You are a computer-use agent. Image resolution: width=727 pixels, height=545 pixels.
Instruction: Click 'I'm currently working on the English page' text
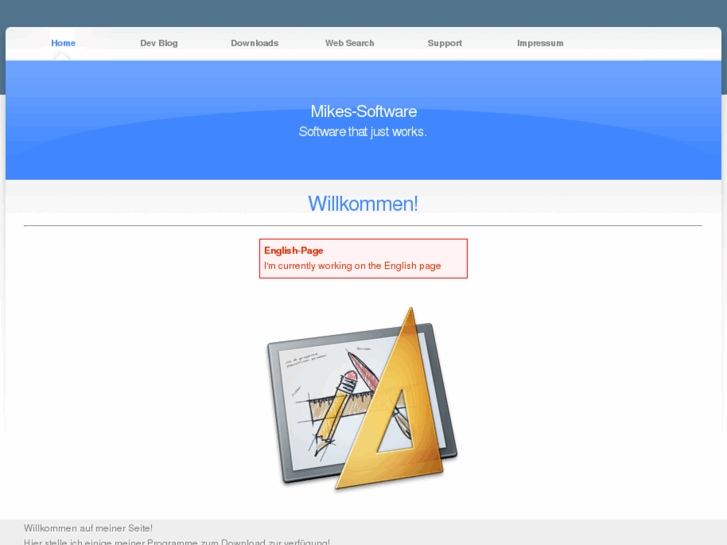click(x=352, y=266)
